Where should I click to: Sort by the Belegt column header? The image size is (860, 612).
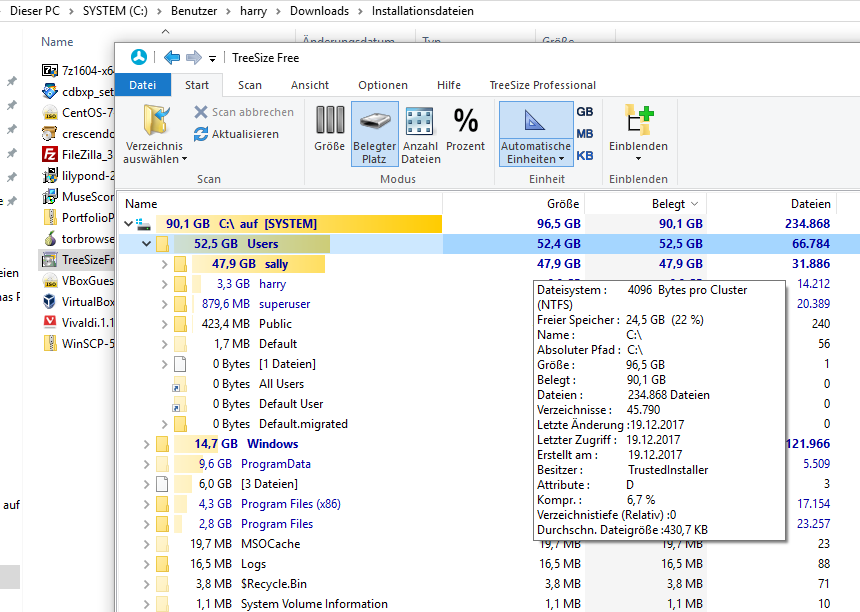tap(646, 203)
